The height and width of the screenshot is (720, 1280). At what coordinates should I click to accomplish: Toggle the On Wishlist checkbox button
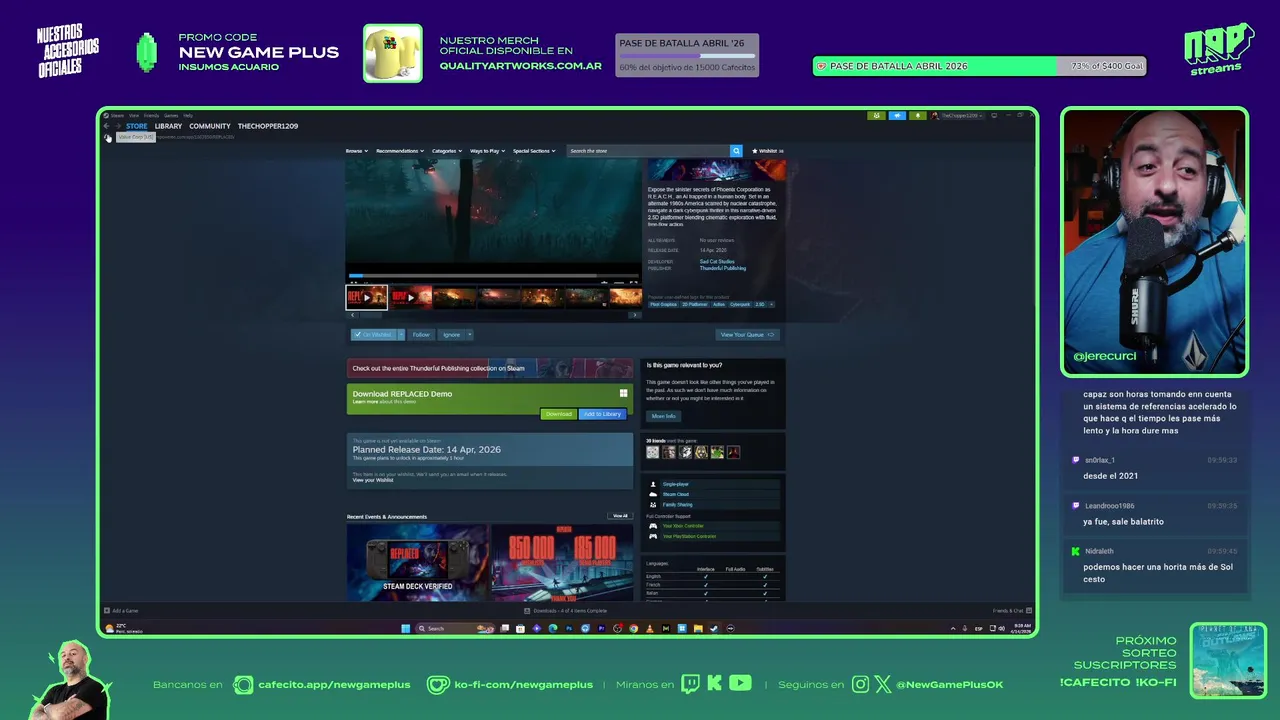373,335
